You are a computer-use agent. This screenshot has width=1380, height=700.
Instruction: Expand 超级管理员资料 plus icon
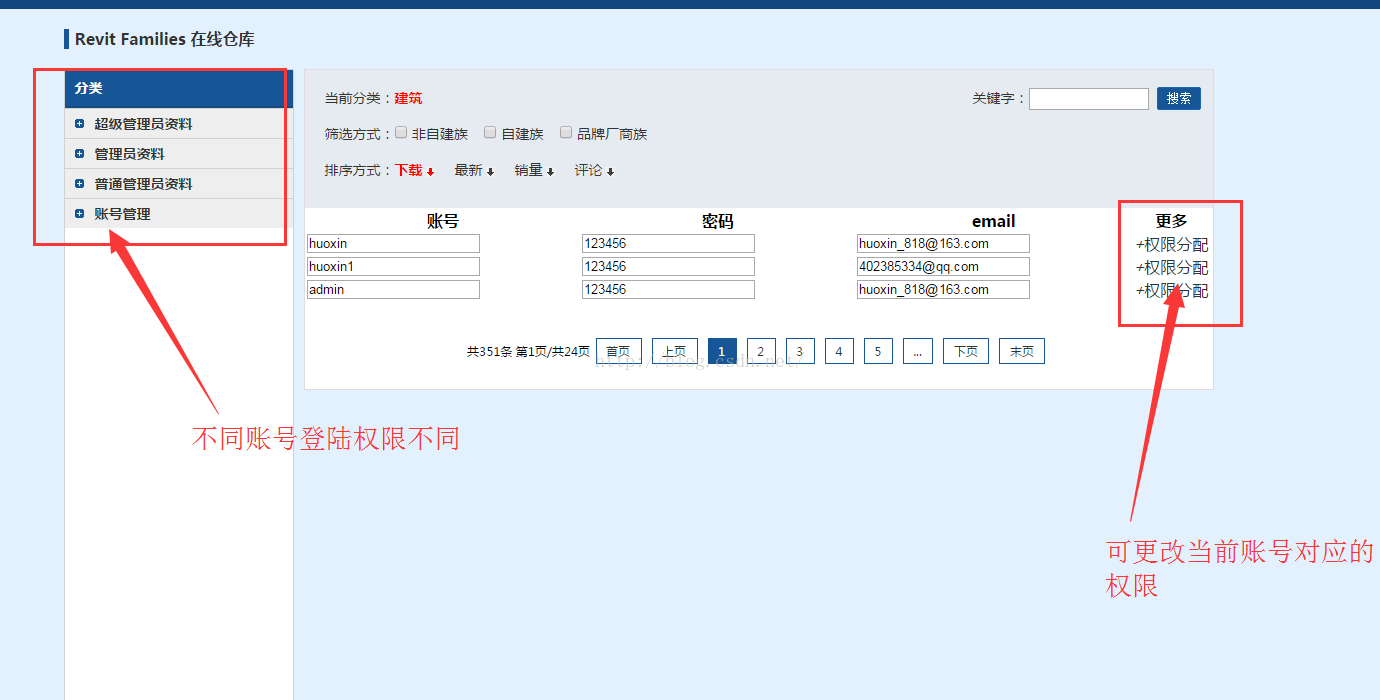click(80, 124)
